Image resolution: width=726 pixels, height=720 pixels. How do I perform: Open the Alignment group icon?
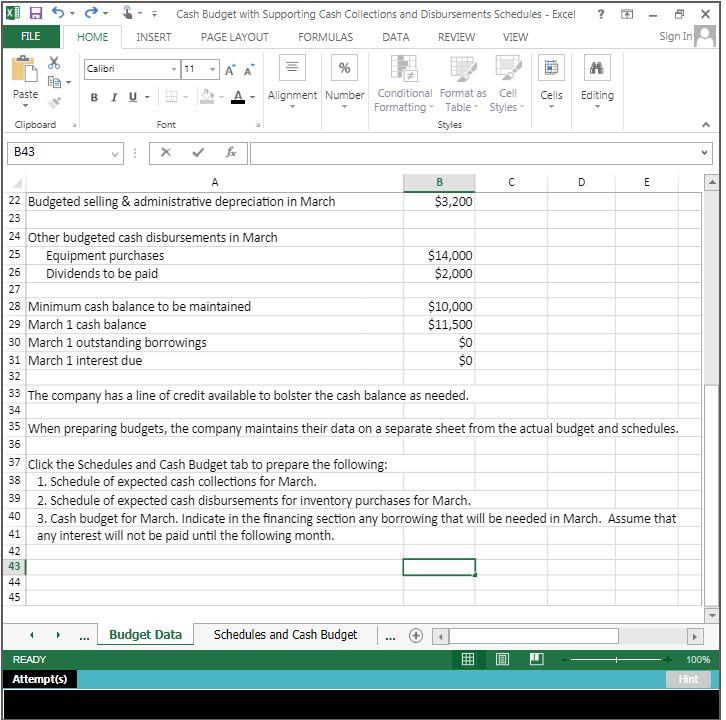point(292,68)
